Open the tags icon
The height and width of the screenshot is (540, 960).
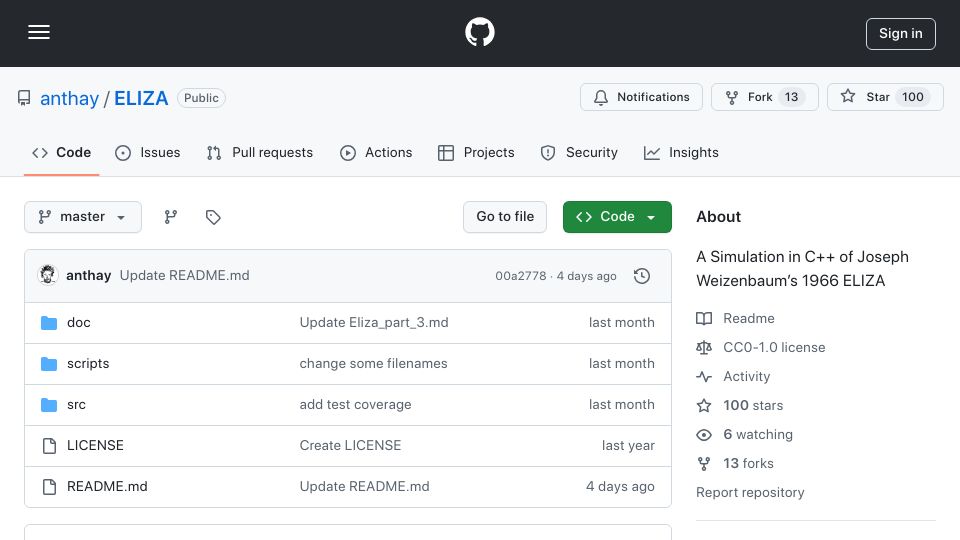(x=213, y=217)
